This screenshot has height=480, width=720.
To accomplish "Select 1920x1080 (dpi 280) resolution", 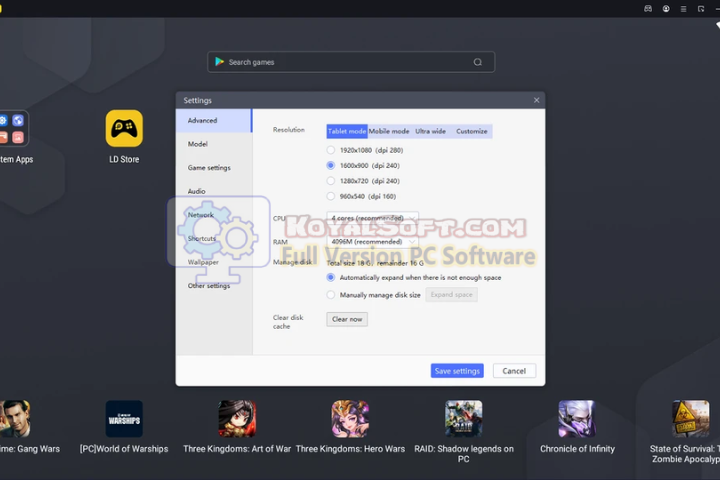I will (331, 150).
